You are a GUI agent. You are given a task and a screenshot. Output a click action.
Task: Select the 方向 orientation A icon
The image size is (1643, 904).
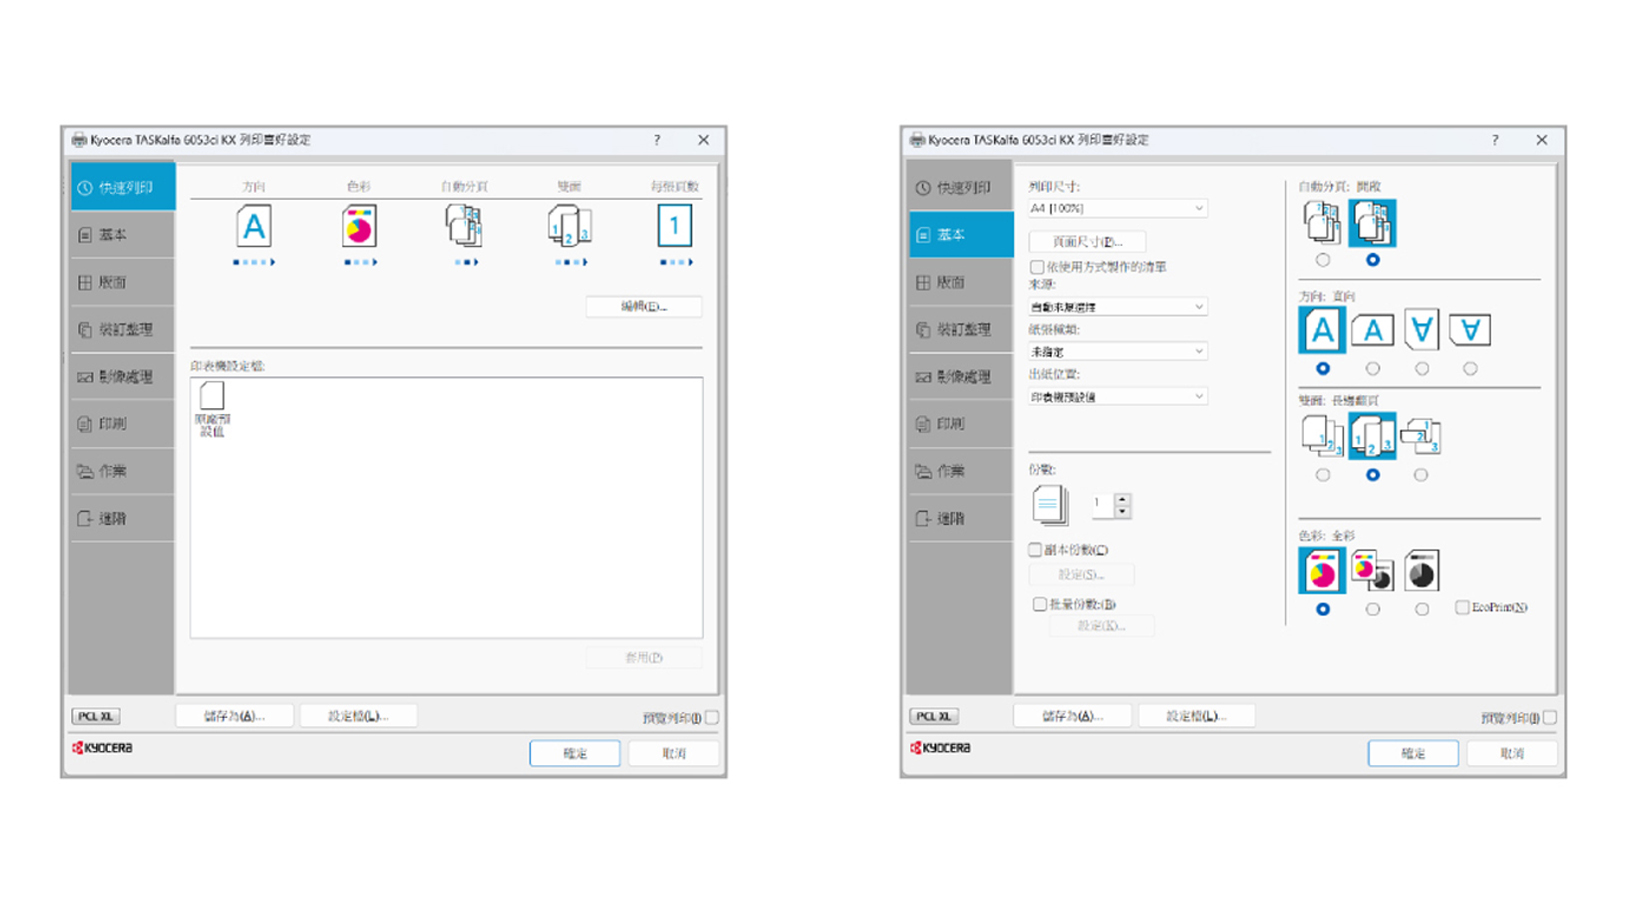254,228
